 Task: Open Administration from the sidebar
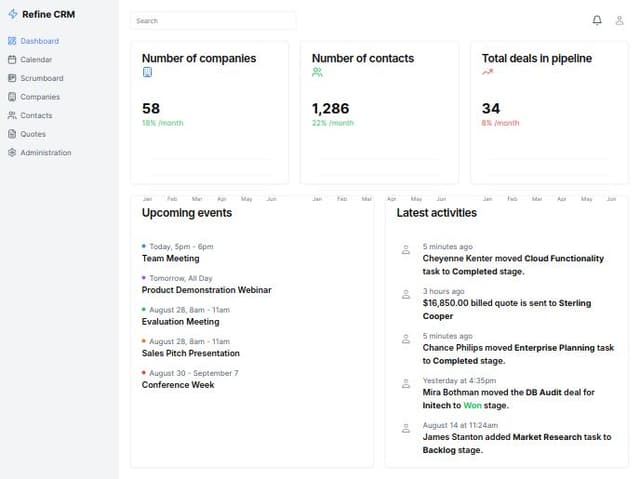(46, 153)
